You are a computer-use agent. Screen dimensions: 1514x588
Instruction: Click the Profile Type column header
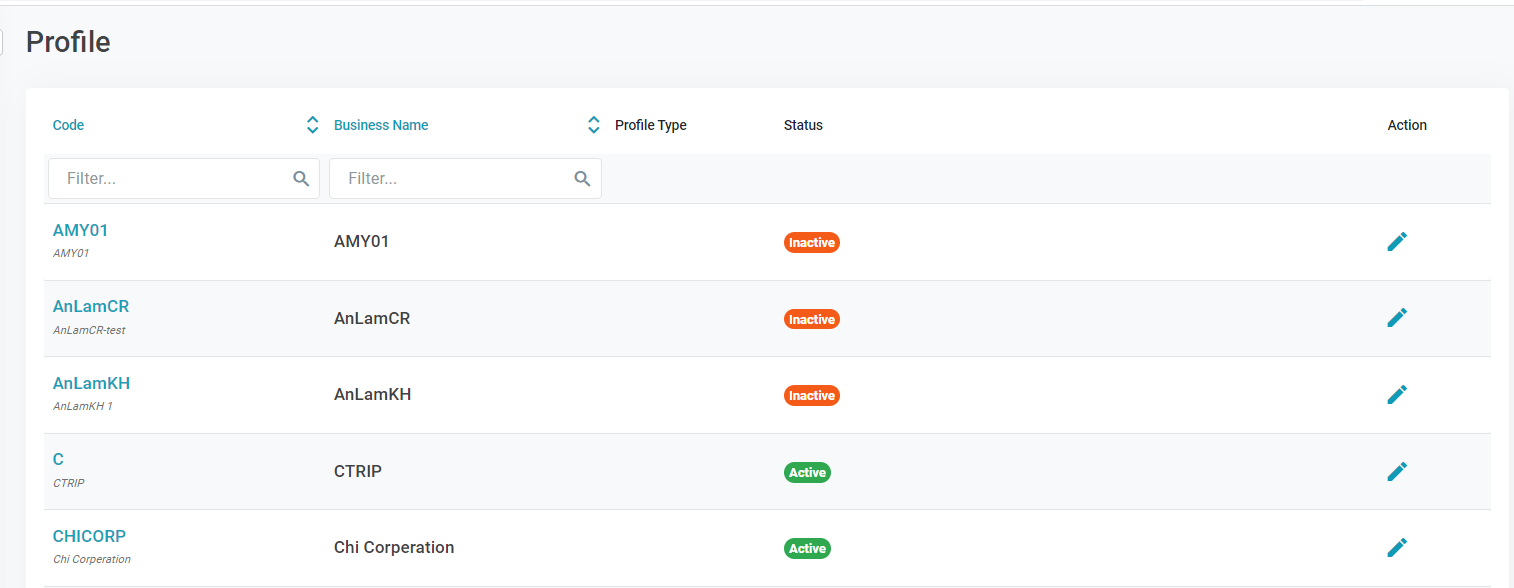point(650,126)
